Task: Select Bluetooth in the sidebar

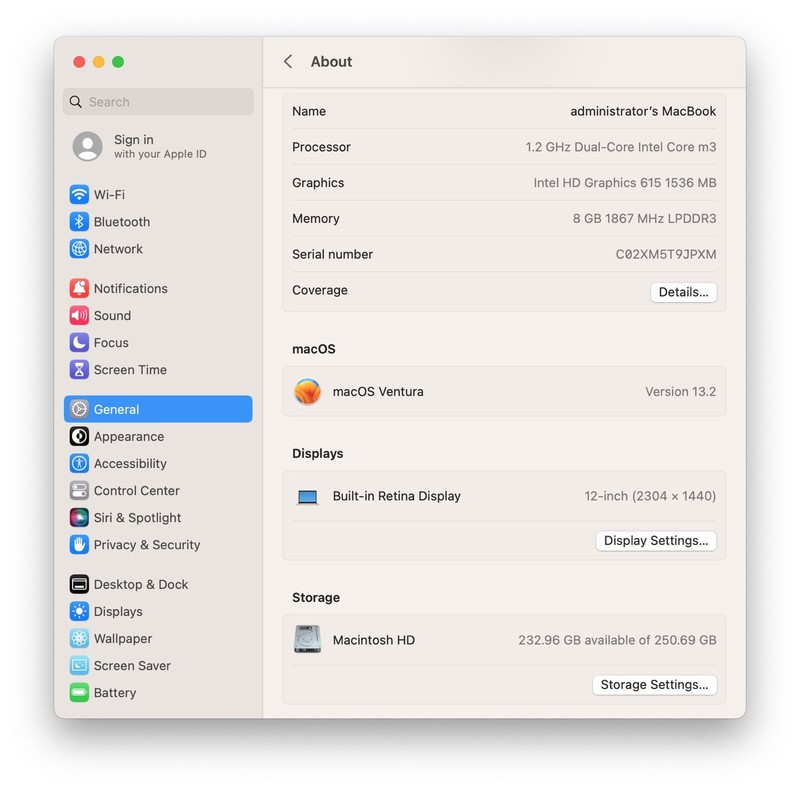Action: (x=158, y=221)
